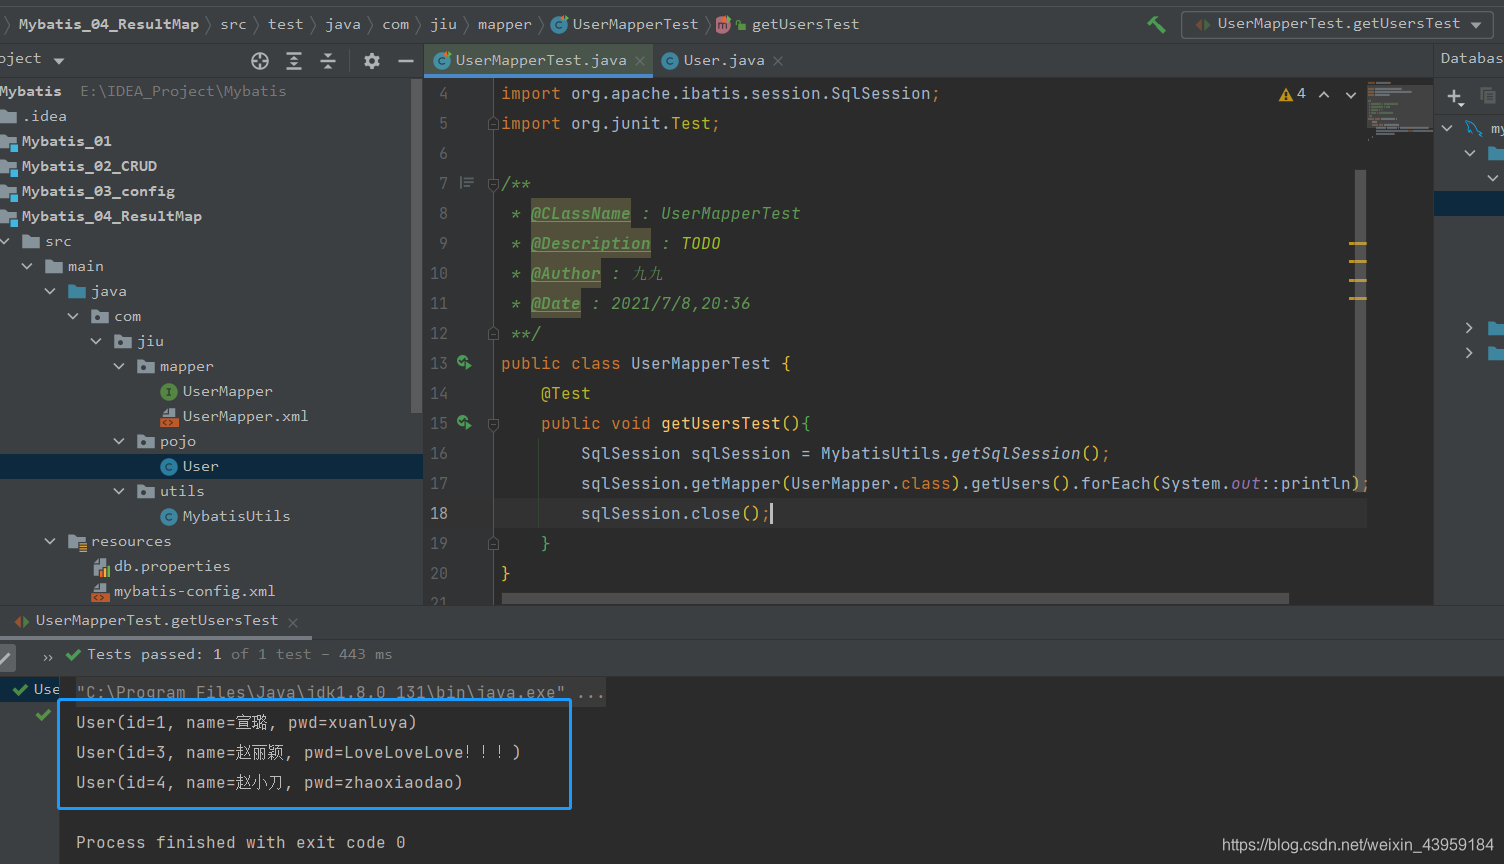Click the UserMapperTest breadcrumb item

pyautogui.click(x=625, y=24)
